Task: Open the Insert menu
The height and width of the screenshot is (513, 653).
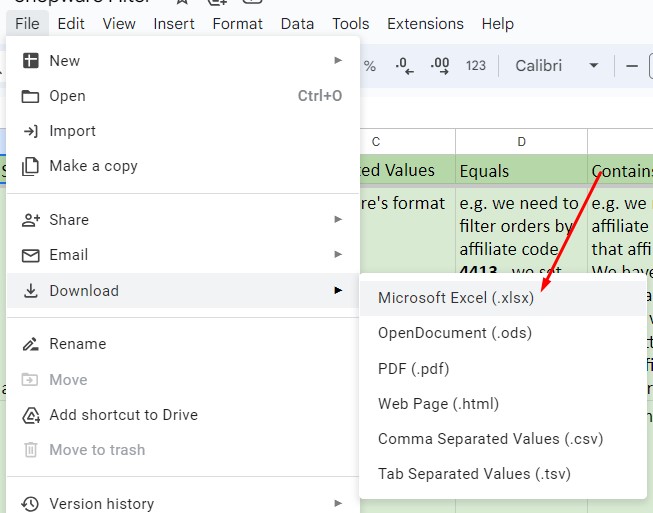Action: click(174, 23)
